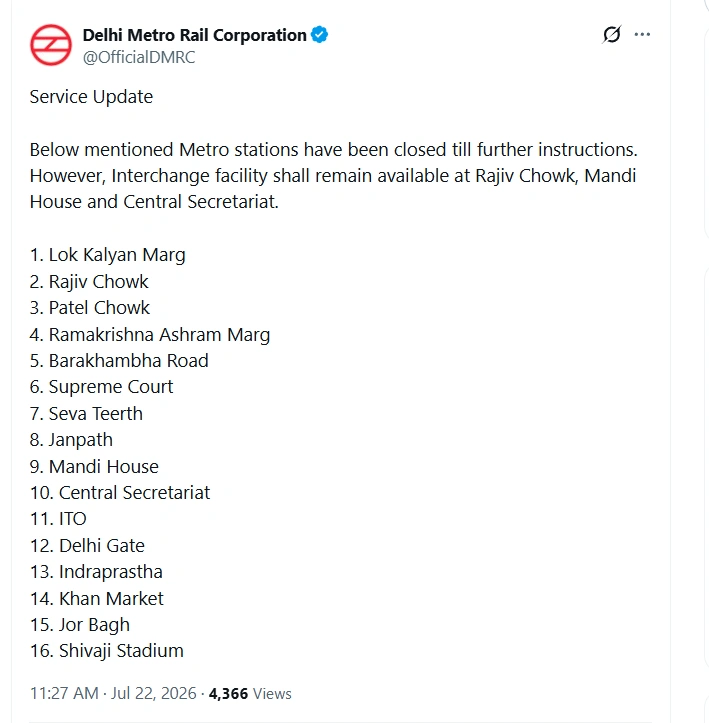The width and height of the screenshot is (709, 723).
Task: Open the Delhi Metro red logo avatar
Action: pyautogui.click(x=51, y=45)
